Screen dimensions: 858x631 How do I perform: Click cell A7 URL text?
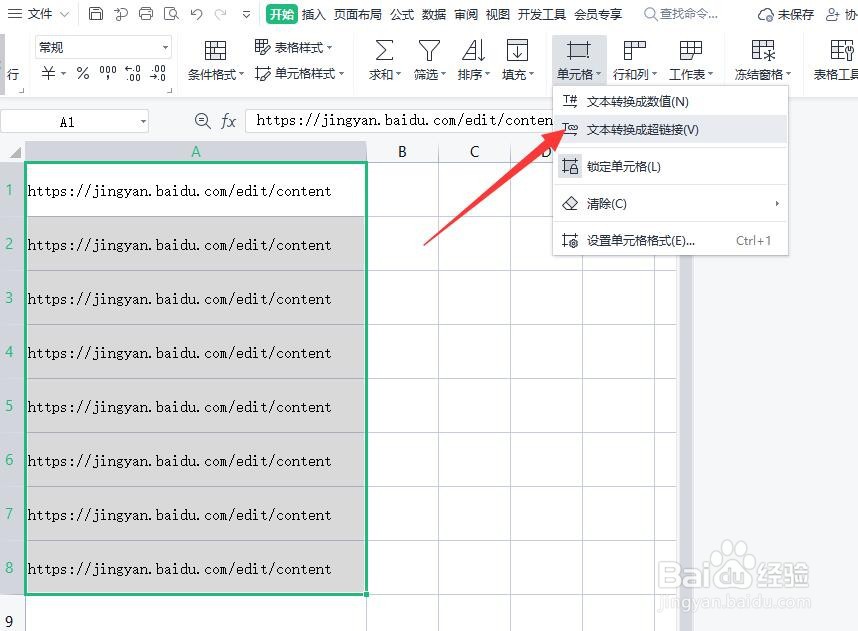tap(179, 515)
